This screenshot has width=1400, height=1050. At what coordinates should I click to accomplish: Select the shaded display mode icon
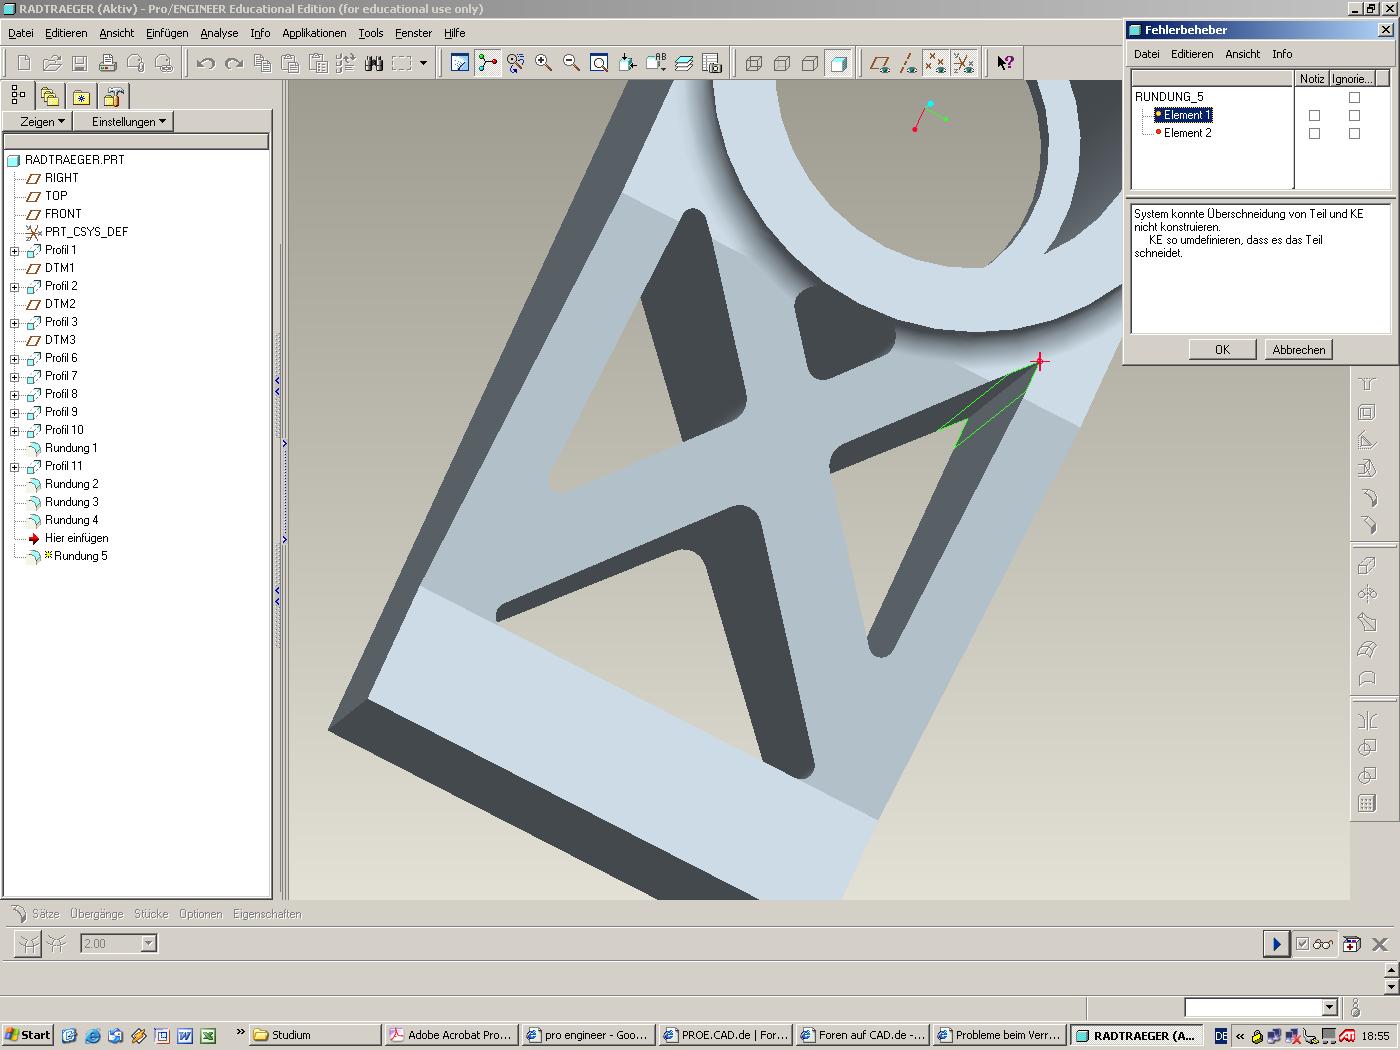point(839,63)
